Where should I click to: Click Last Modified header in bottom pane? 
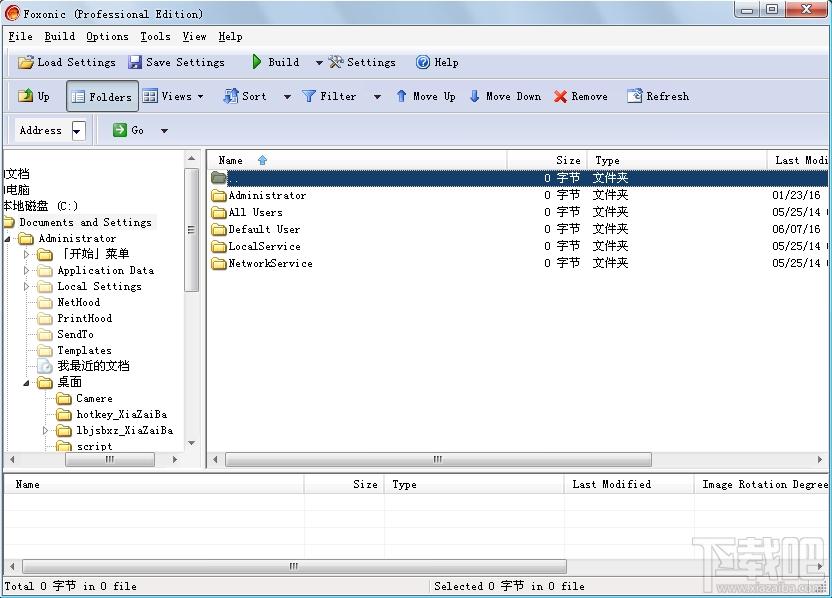coord(629,484)
